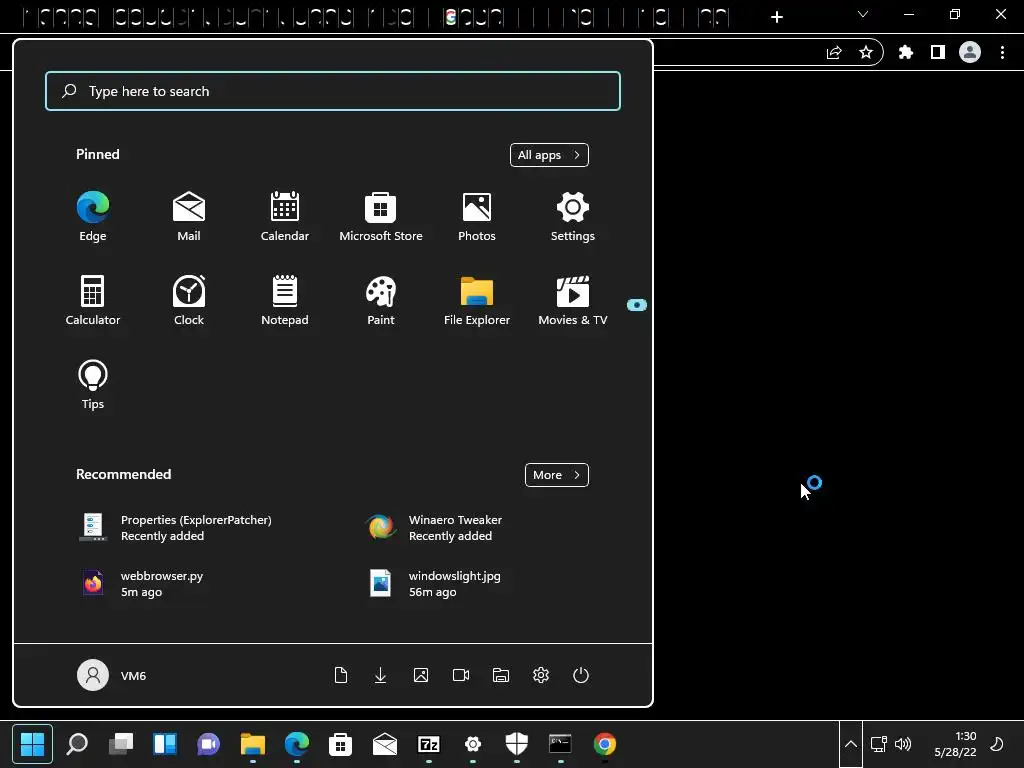Open Documents folder in Start footer

[341, 675]
